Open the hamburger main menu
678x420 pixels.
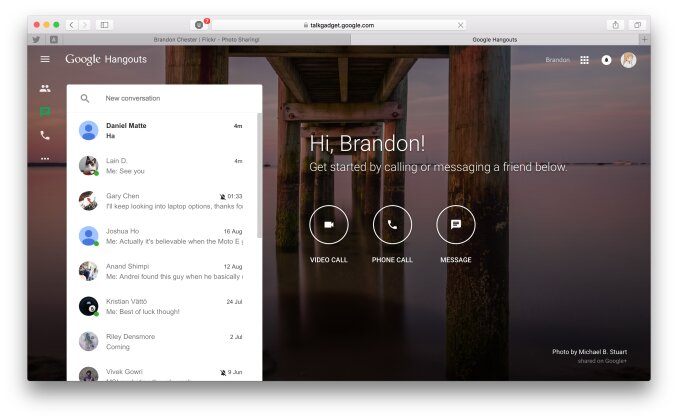pyautogui.click(x=45, y=59)
